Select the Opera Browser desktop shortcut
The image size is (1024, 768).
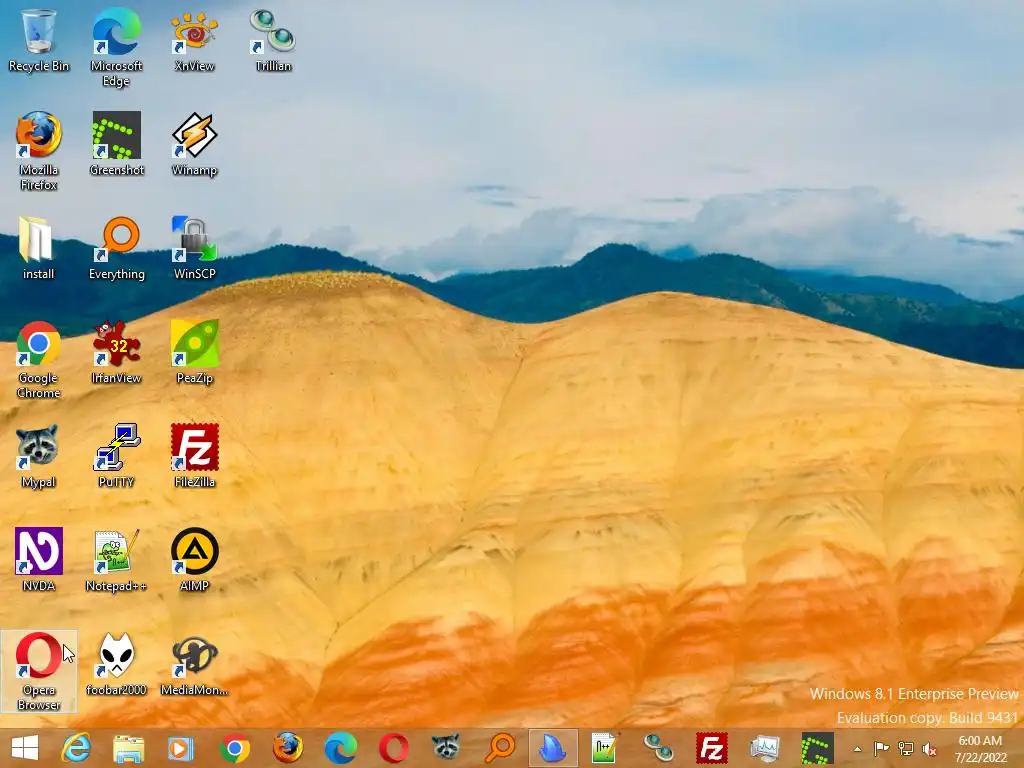(39, 672)
